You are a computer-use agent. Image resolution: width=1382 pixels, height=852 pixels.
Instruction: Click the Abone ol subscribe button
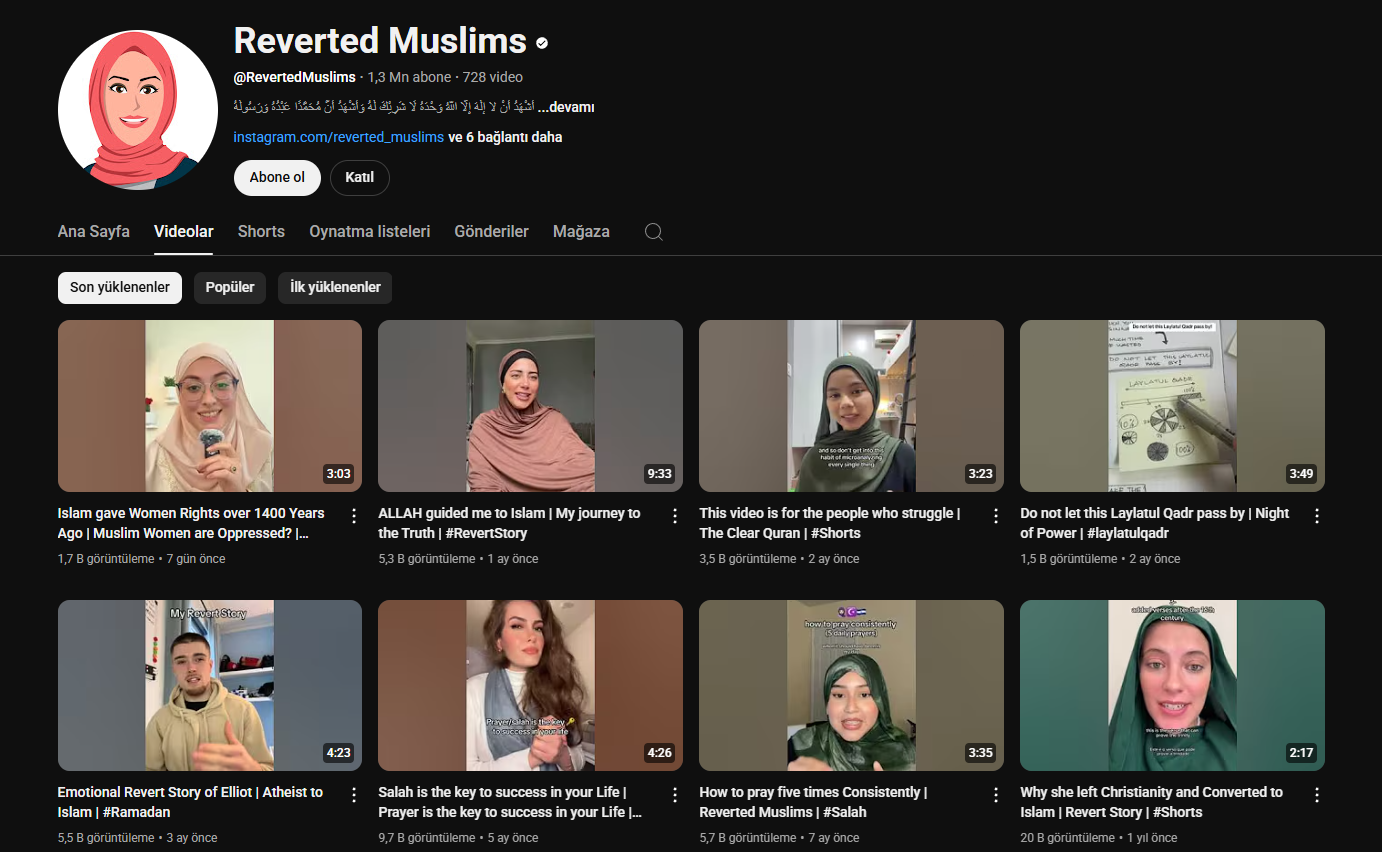click(x=277, y=177)
